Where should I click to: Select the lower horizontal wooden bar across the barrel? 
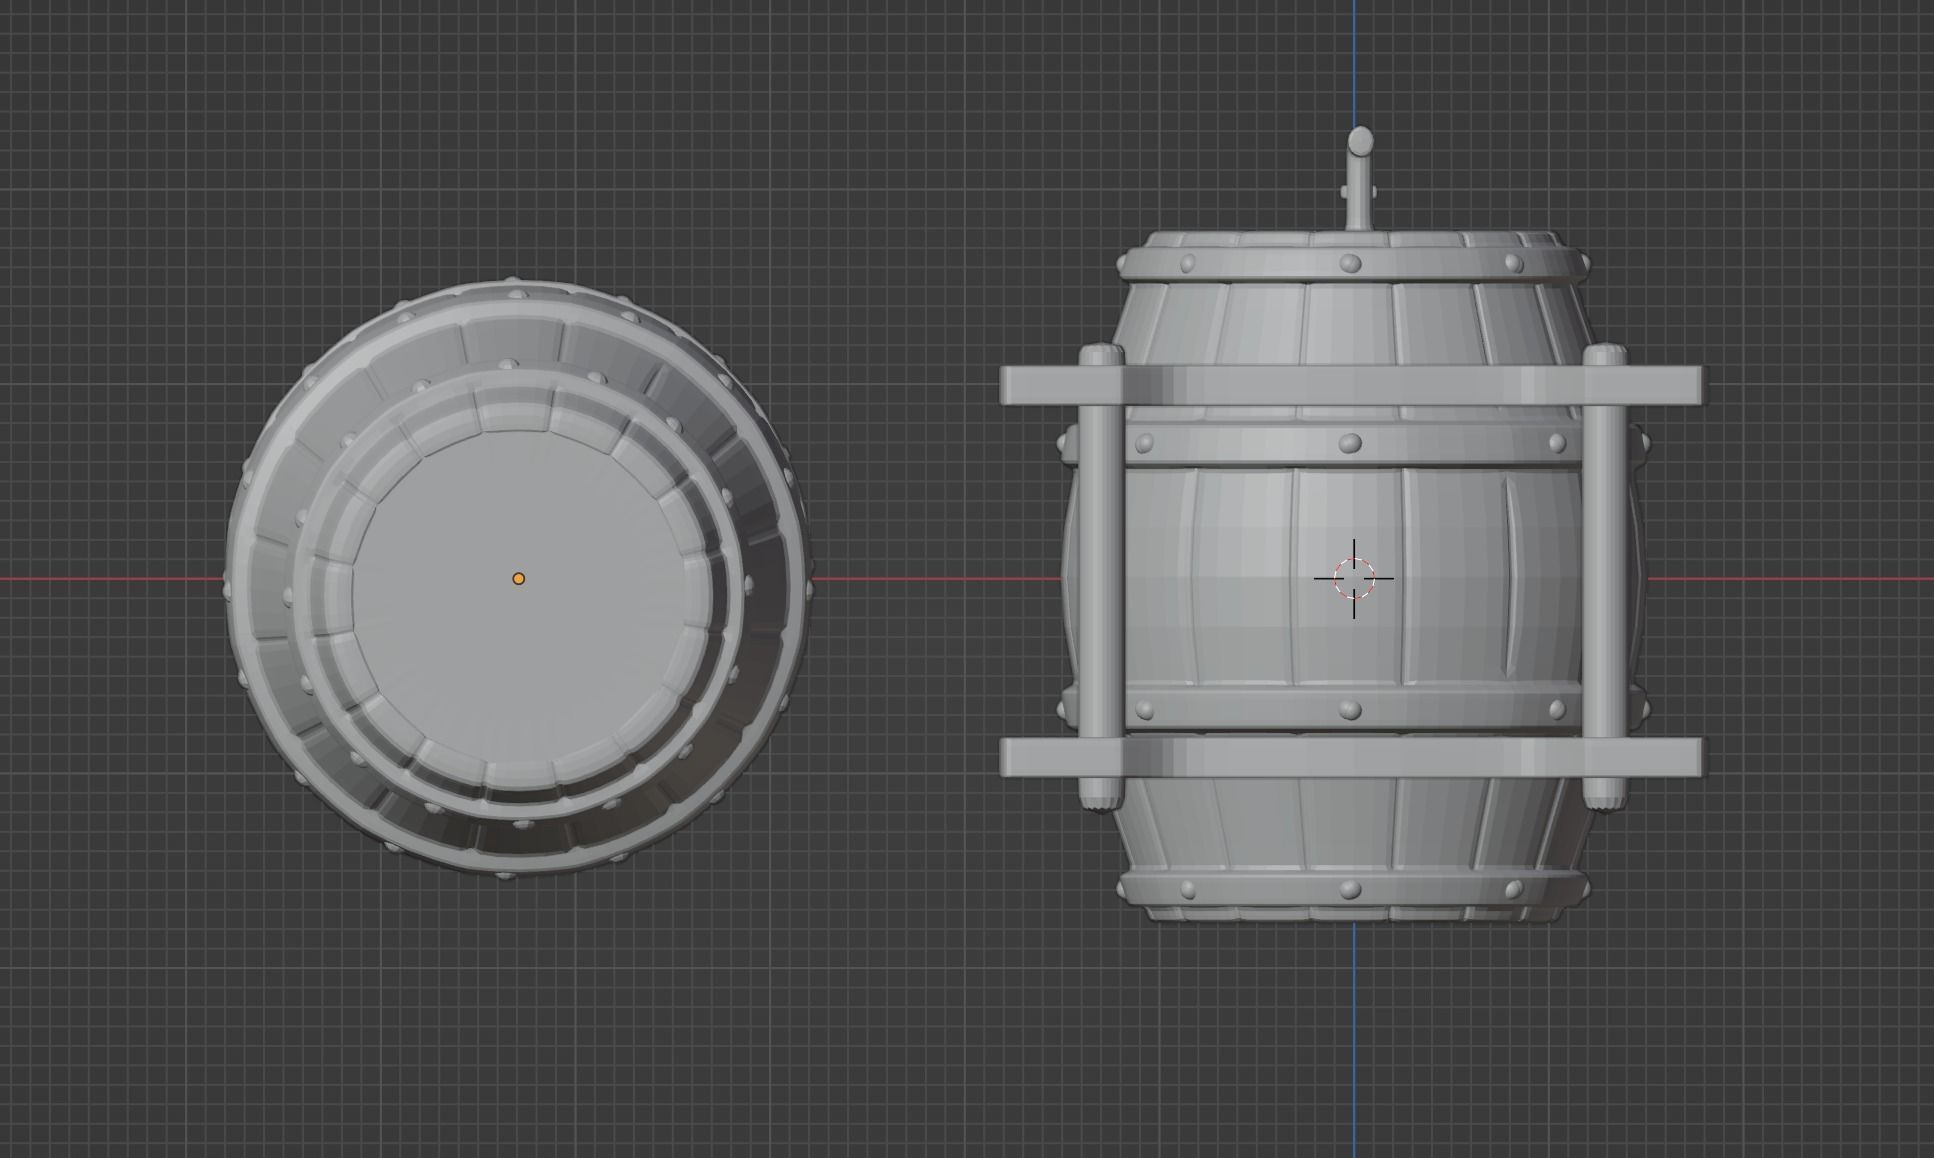click(x=1351, y=757)
